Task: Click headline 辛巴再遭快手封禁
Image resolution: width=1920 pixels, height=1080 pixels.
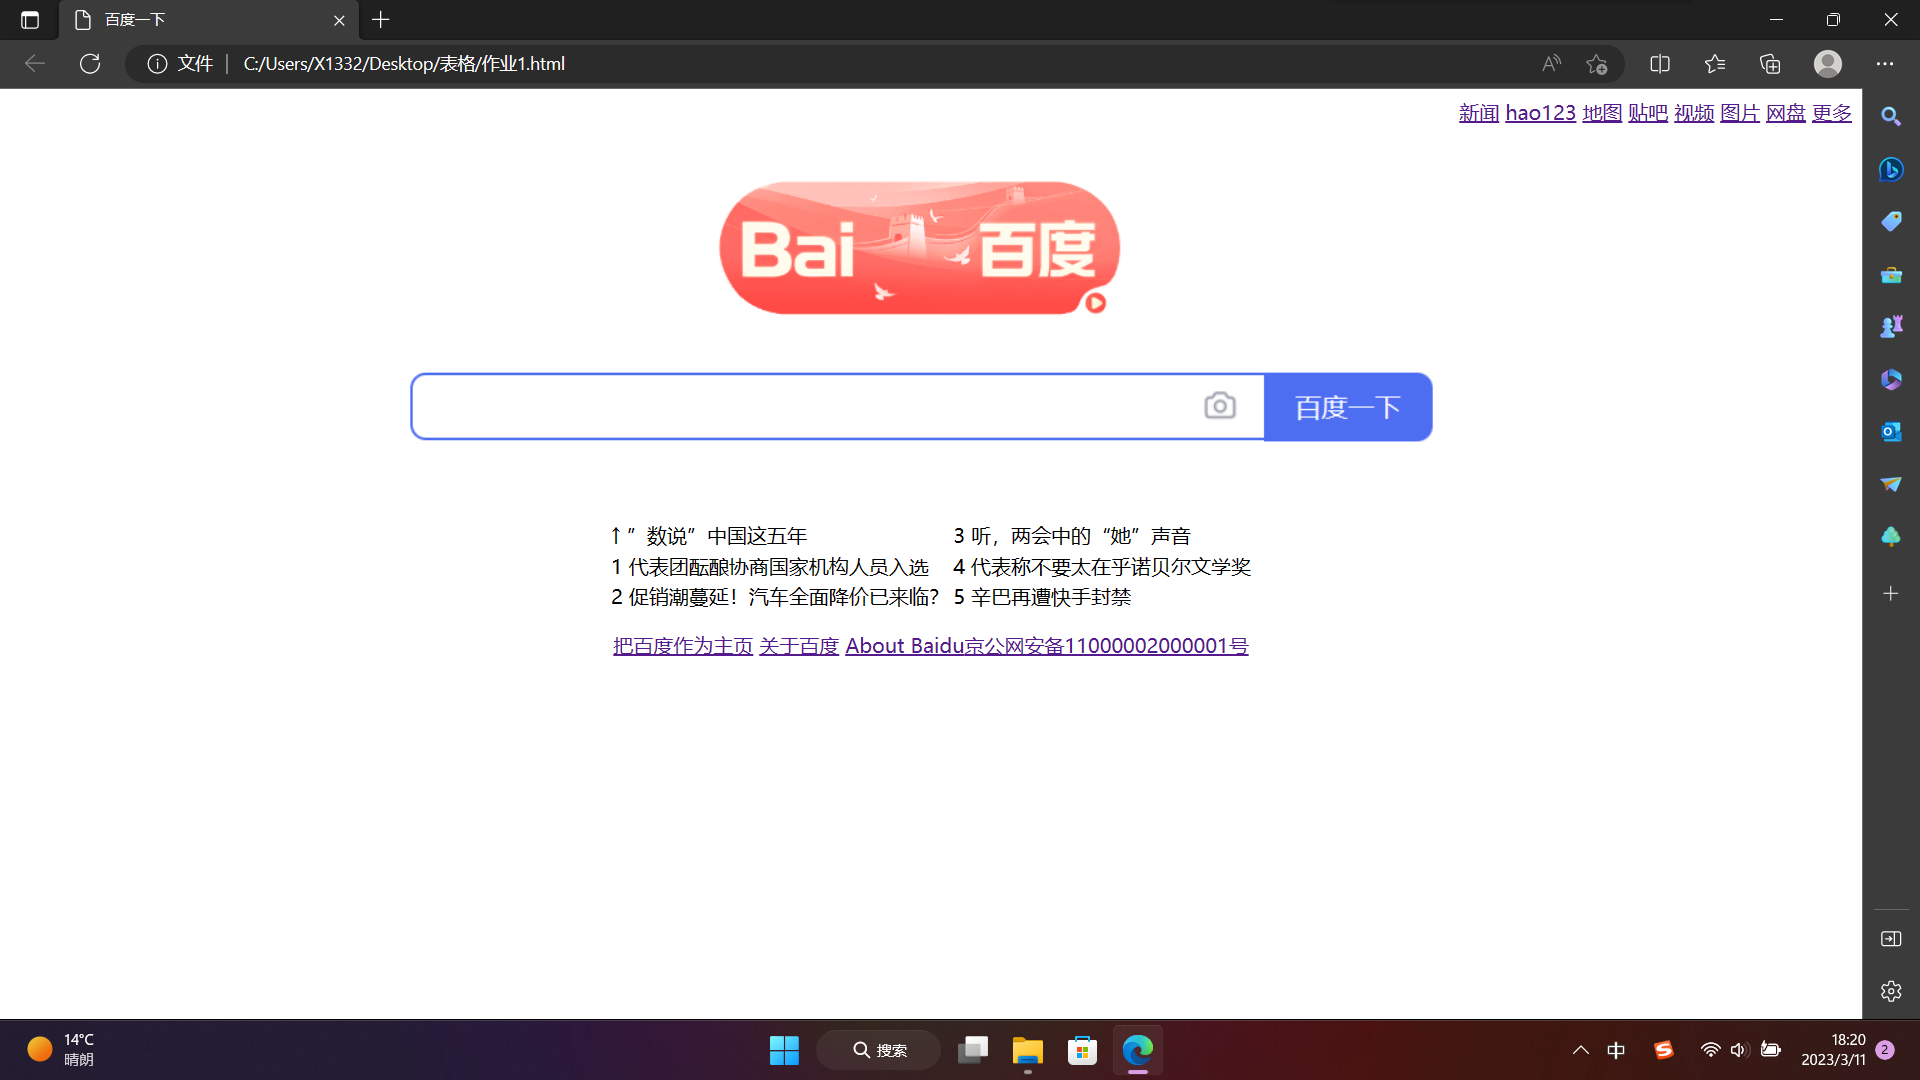Action: [1051, 597]
